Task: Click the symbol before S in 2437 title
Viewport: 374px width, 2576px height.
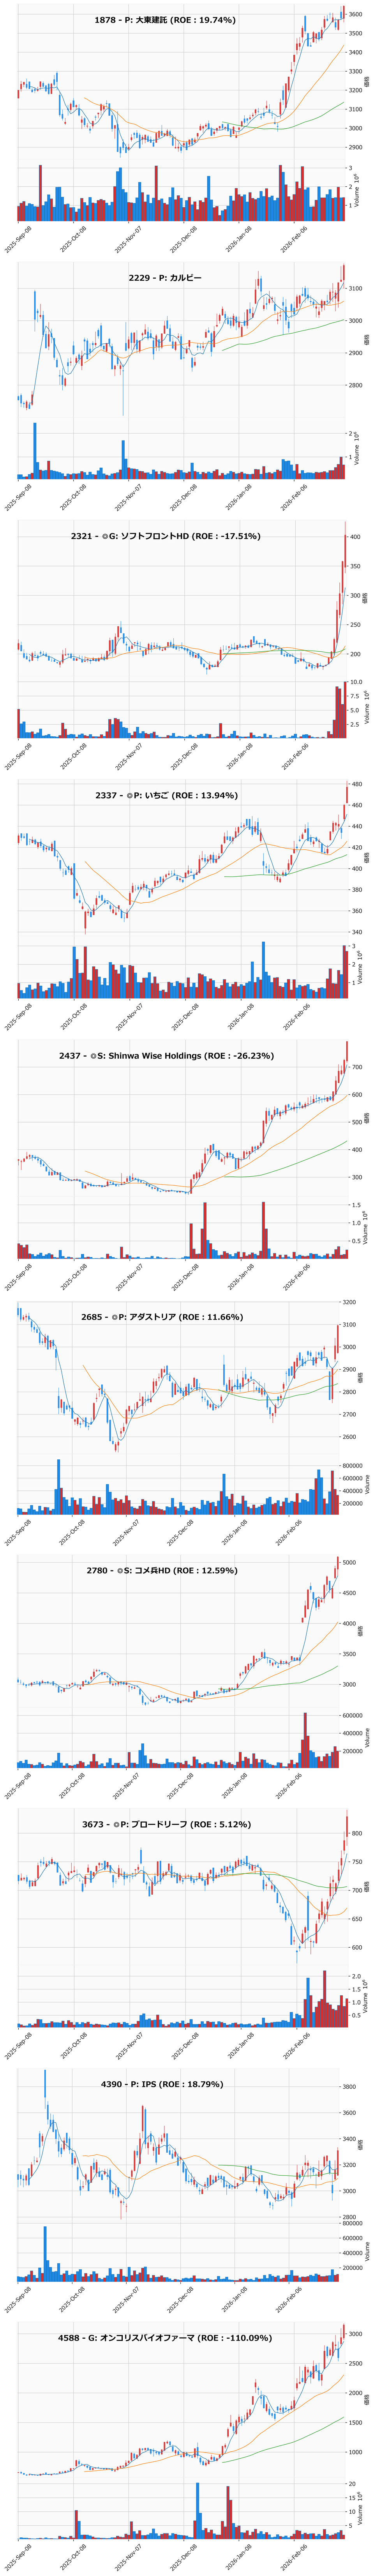Action: click(92, 1055)
